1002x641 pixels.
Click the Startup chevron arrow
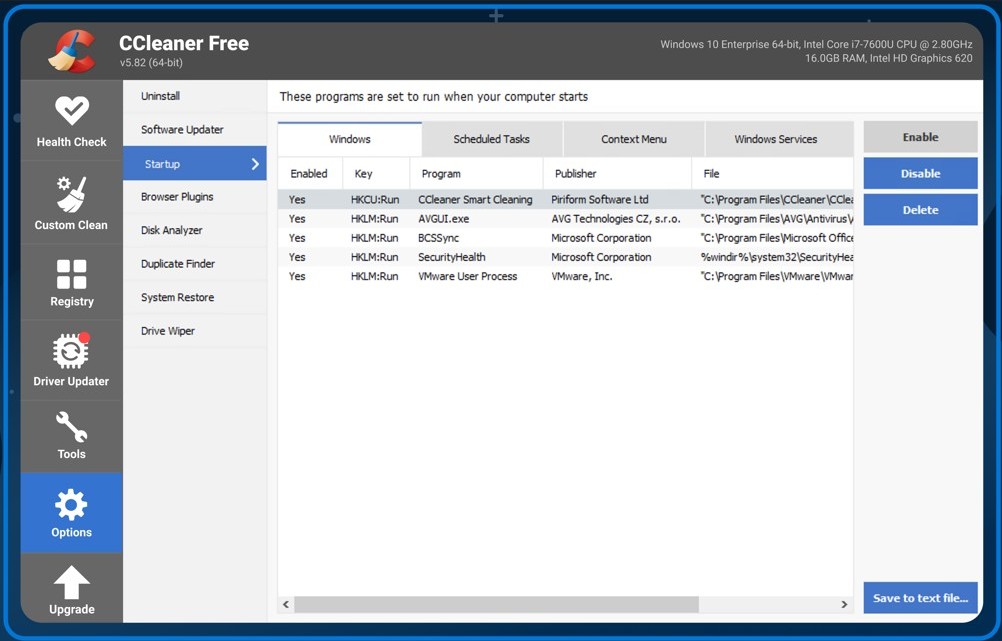click(255, 164)
